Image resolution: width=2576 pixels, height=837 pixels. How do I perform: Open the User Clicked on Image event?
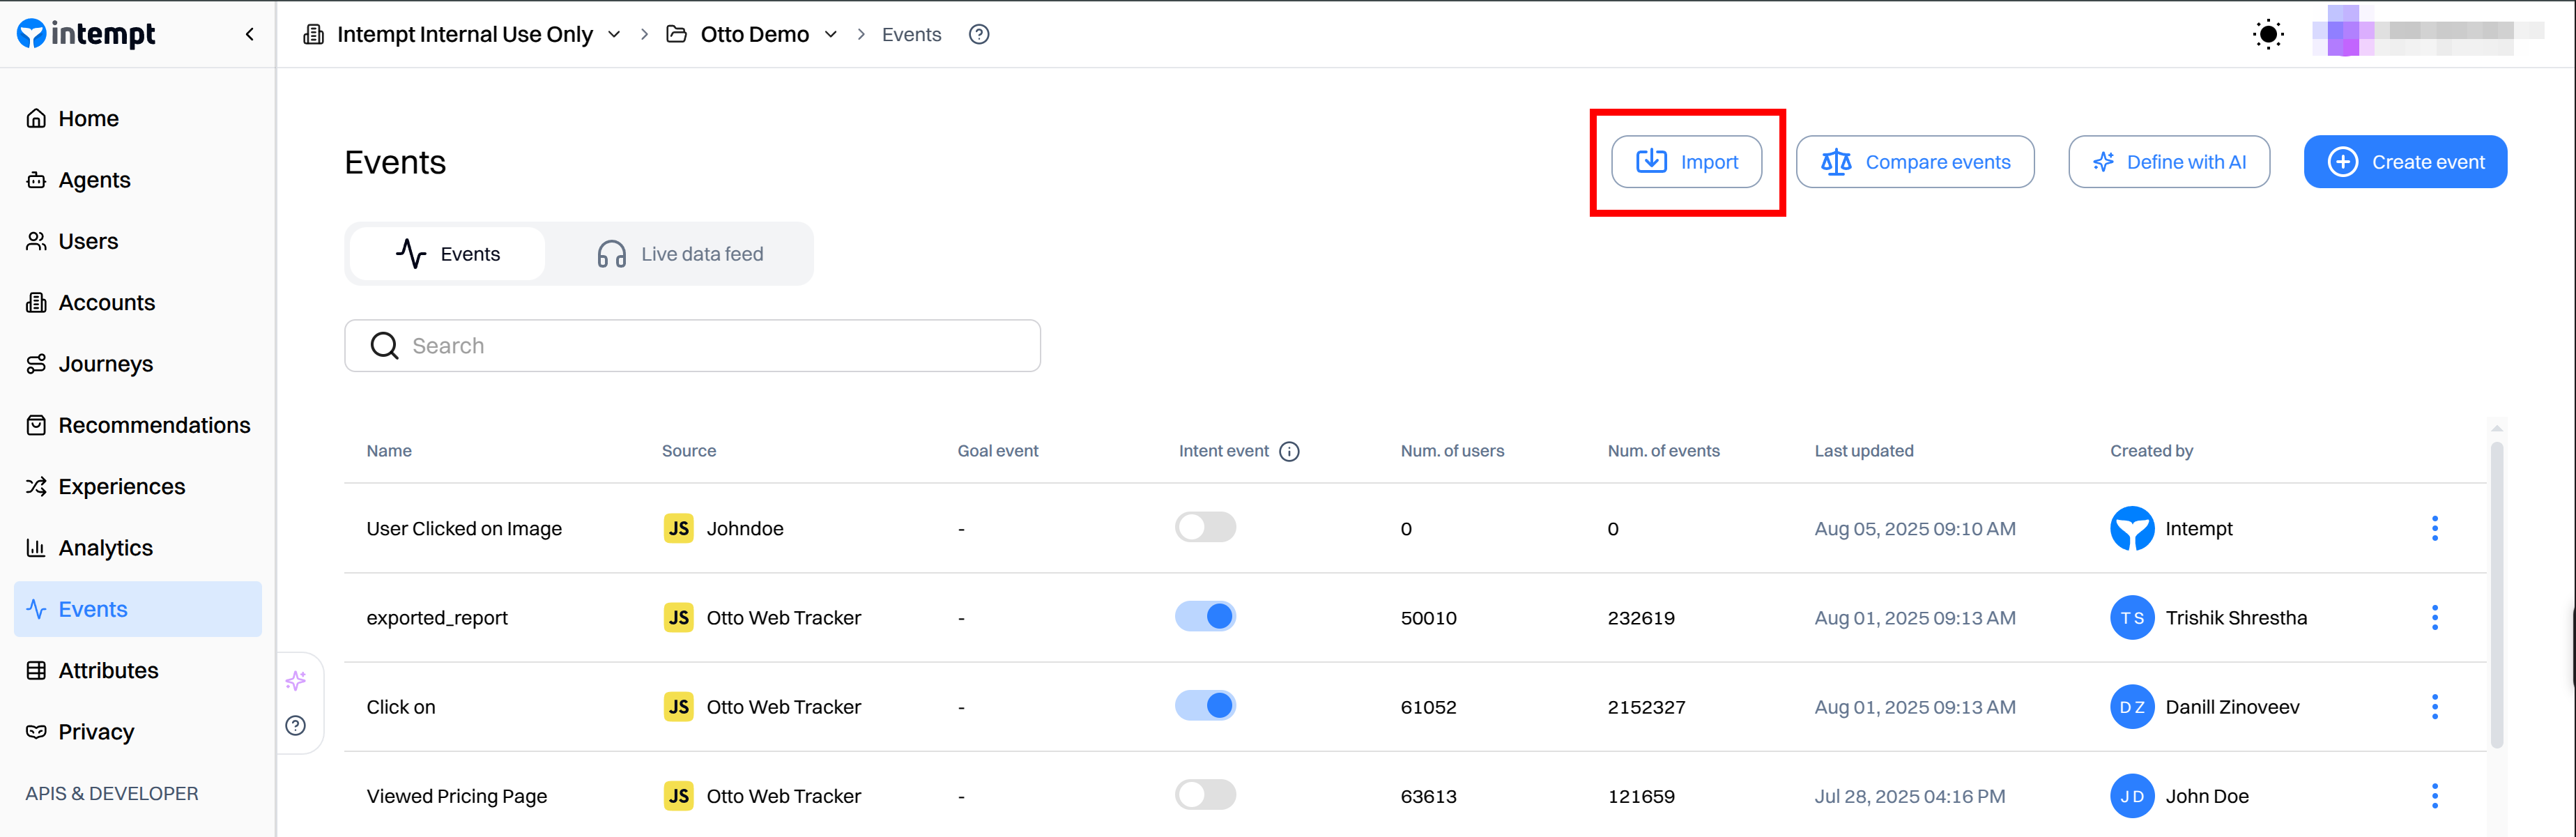click(464, 528)
